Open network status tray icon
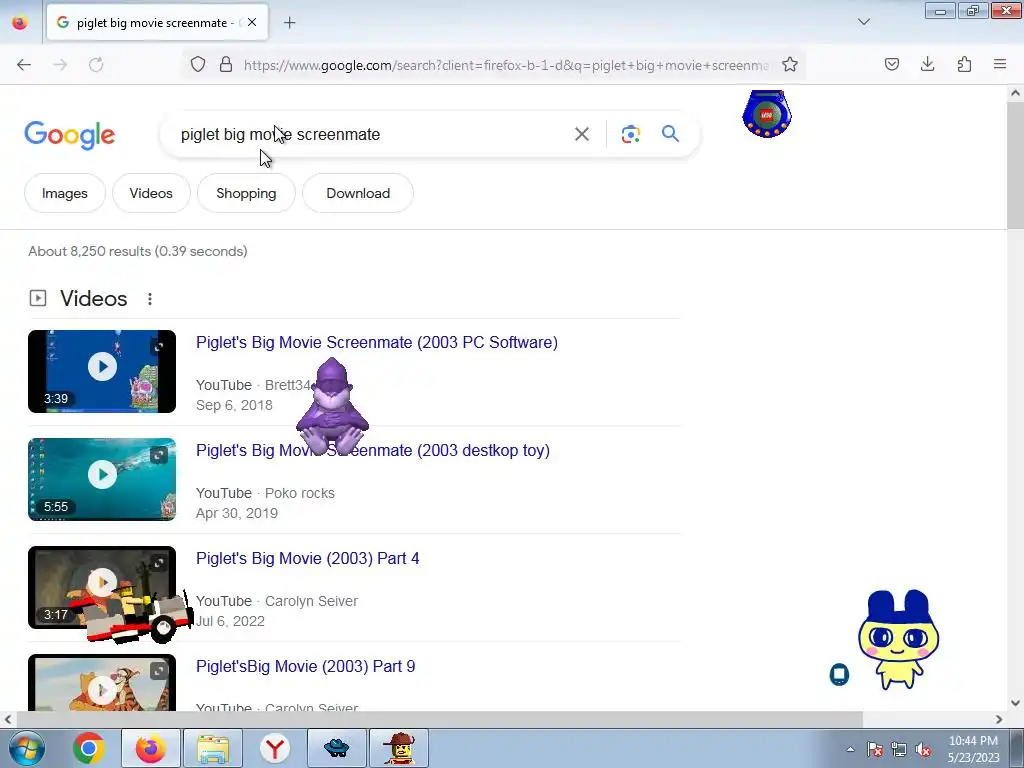Screen dimensions: 1024x768 tap(899, 750)
